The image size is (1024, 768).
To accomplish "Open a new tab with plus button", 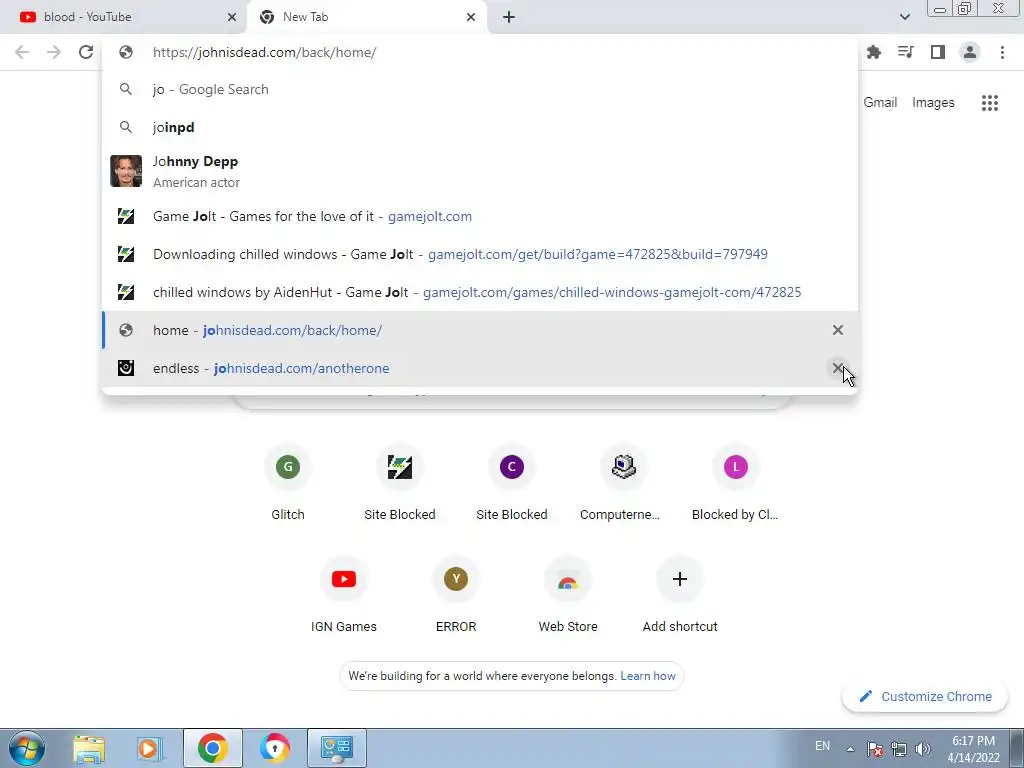I will [509, 17].
